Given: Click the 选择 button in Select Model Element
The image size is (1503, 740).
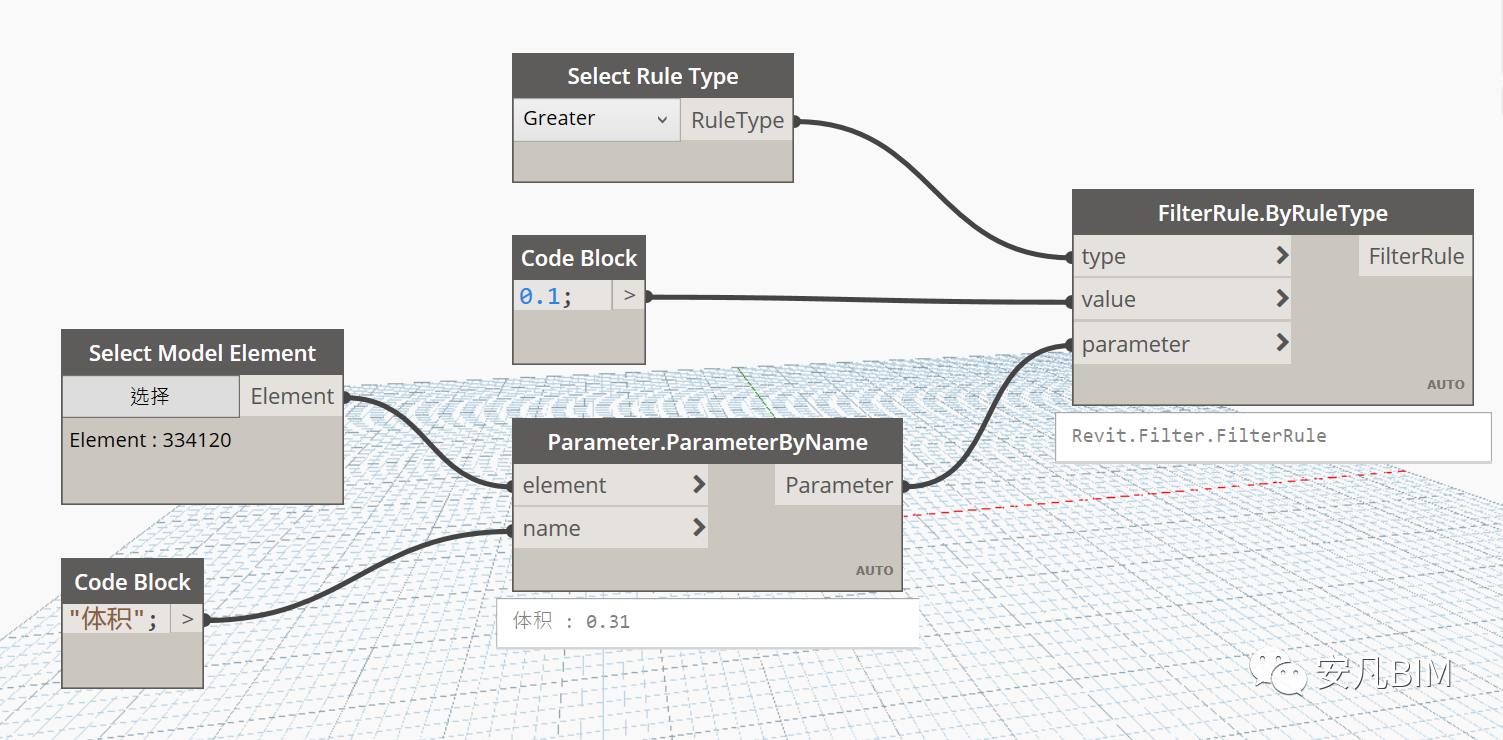Looking at the screenshot, I should (150, 396).
